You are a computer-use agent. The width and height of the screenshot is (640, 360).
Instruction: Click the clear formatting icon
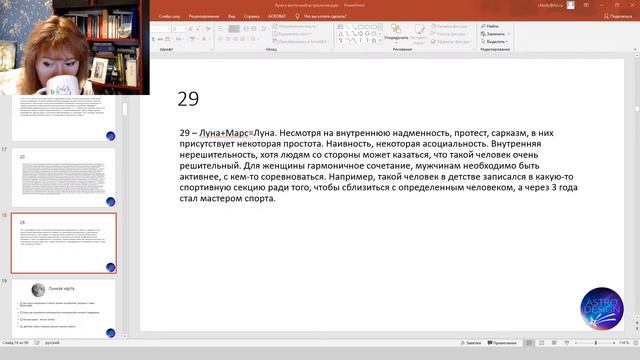point(208,29)
